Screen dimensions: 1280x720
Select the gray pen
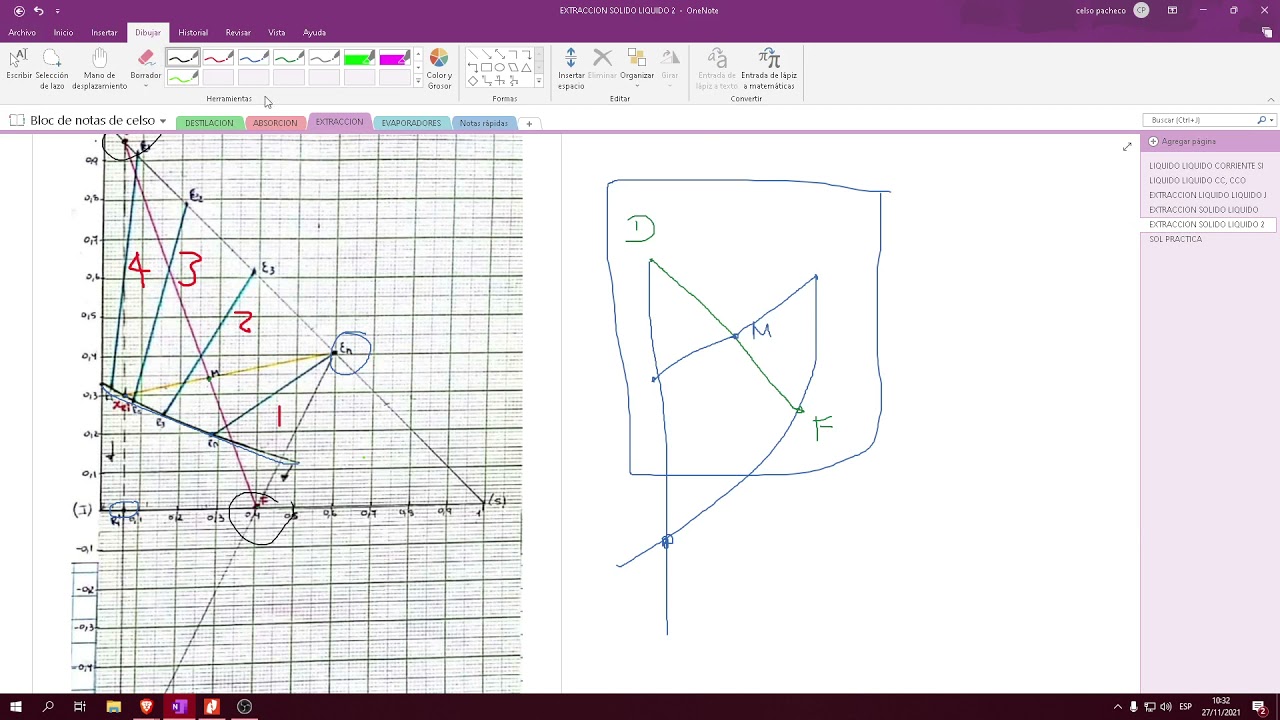tap(323, 58)
